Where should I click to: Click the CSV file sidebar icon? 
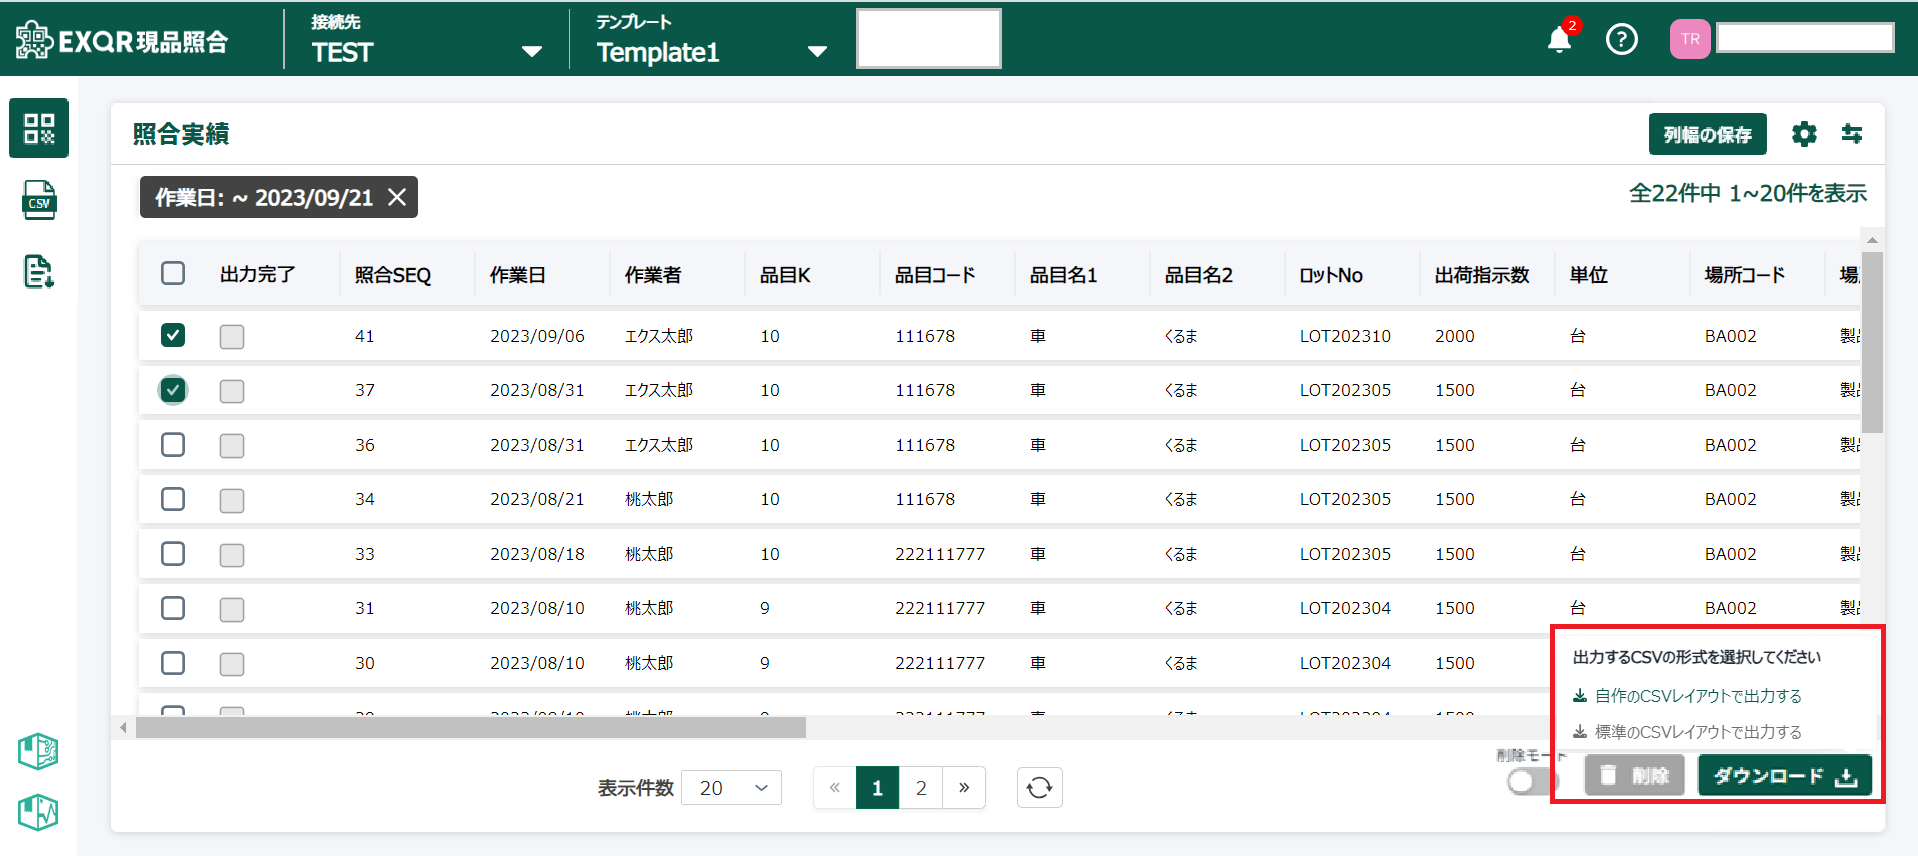click(x=39, y=200)
